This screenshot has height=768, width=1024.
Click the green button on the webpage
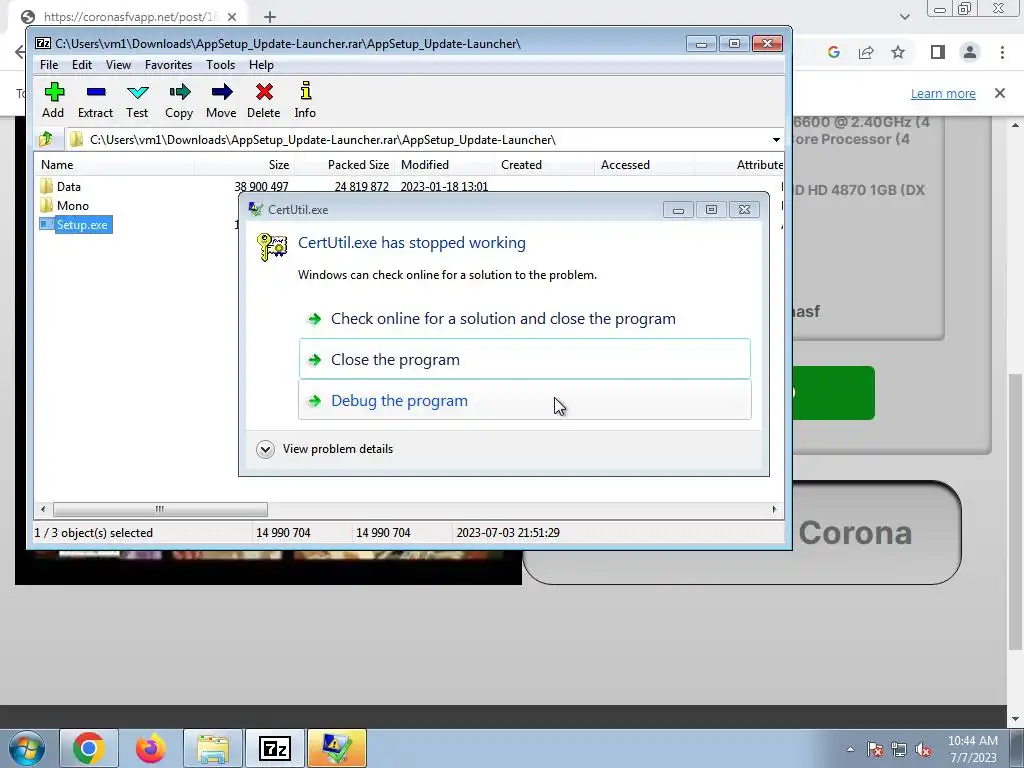(x=833, y=393)
